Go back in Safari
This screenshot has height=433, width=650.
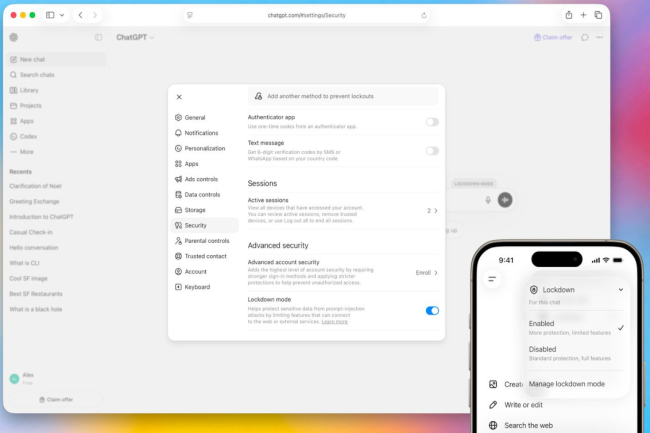(x=80, y=15)
